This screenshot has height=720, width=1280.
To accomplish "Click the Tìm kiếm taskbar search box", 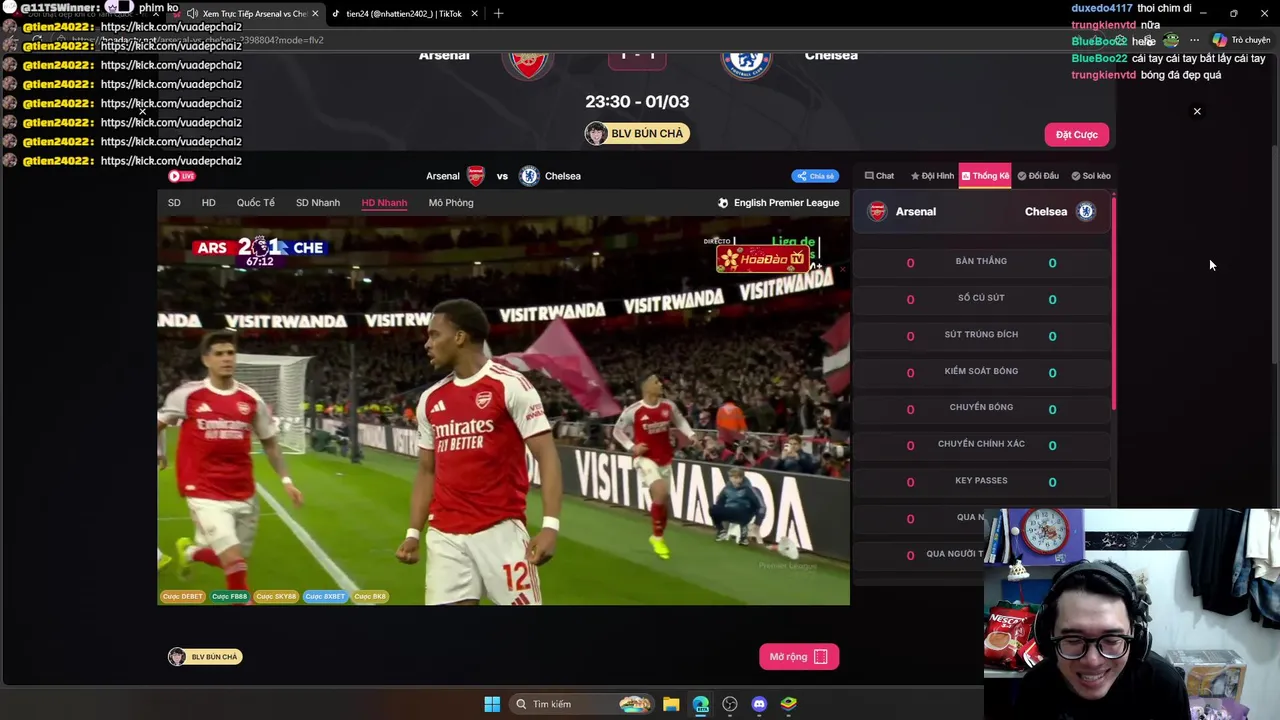I will (x=582, y=704).
